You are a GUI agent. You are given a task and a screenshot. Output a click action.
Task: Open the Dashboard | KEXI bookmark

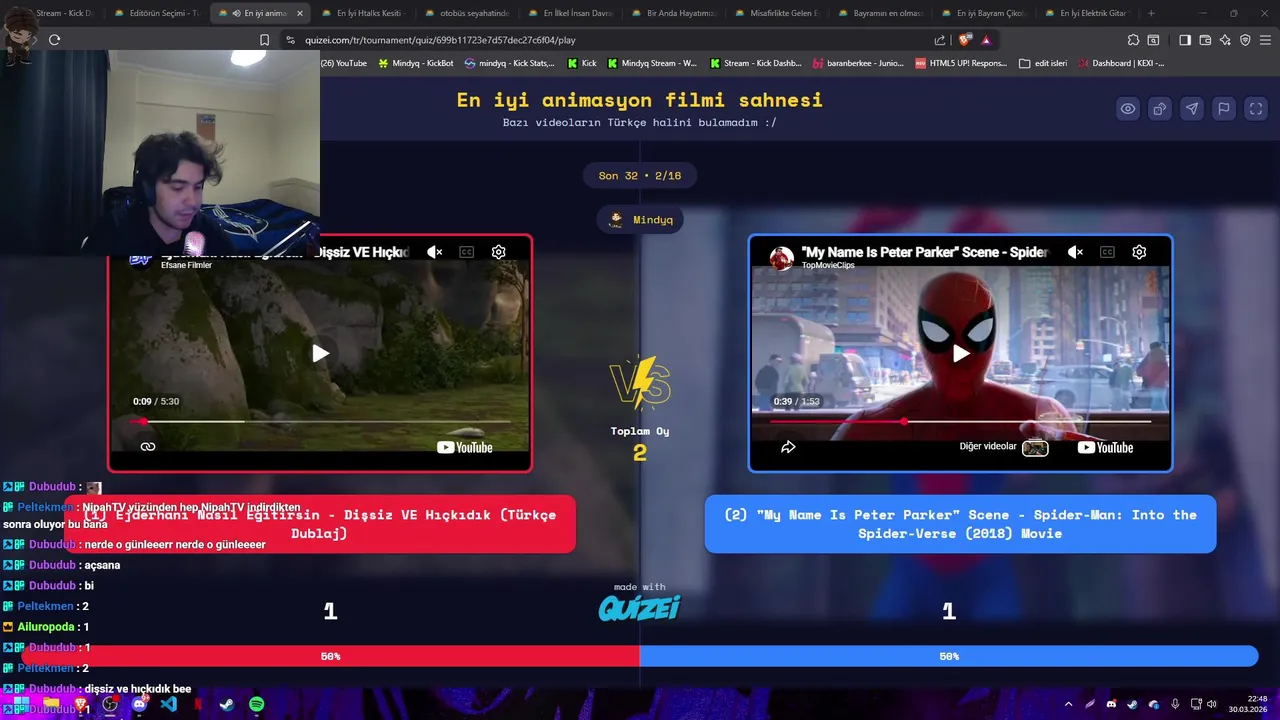[x=1121, y=63]
